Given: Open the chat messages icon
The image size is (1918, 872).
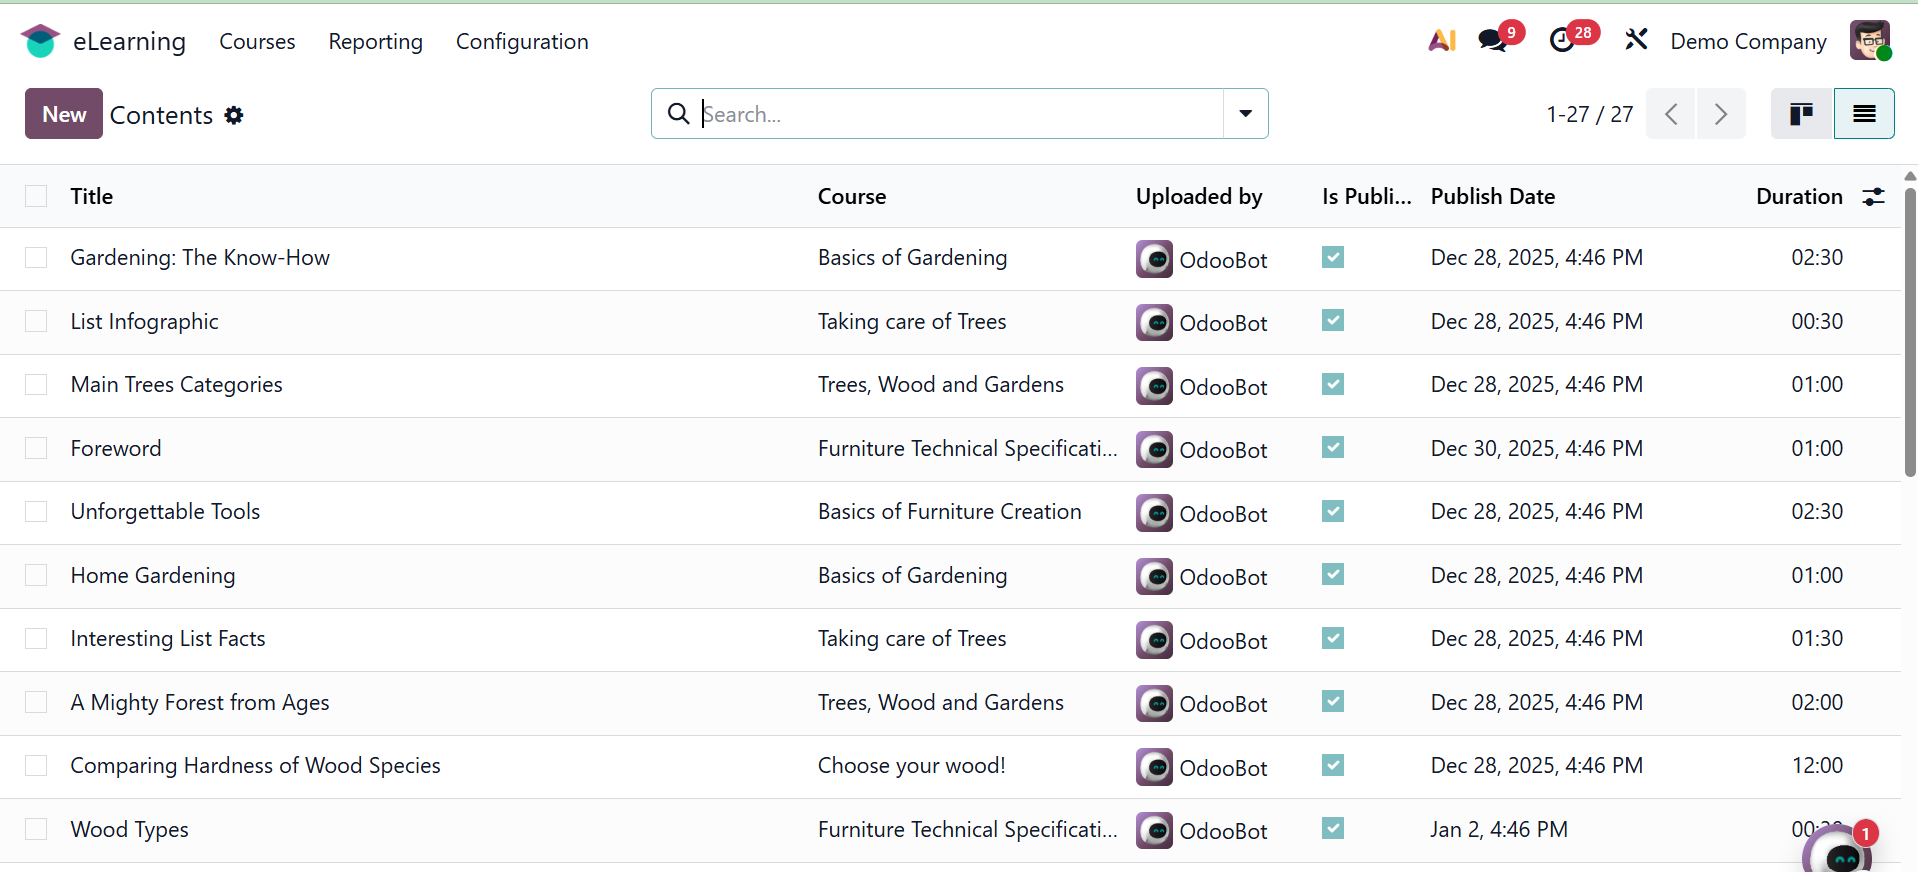Looking at the screenshot, I should [1492, 41].
